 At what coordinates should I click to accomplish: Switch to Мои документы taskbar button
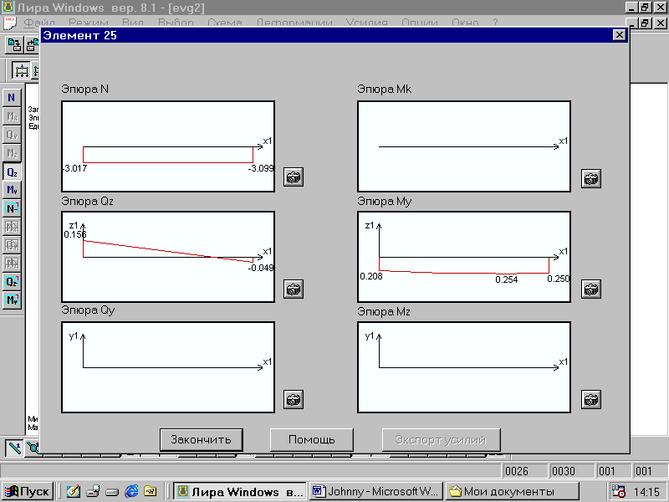pos(512,492)
